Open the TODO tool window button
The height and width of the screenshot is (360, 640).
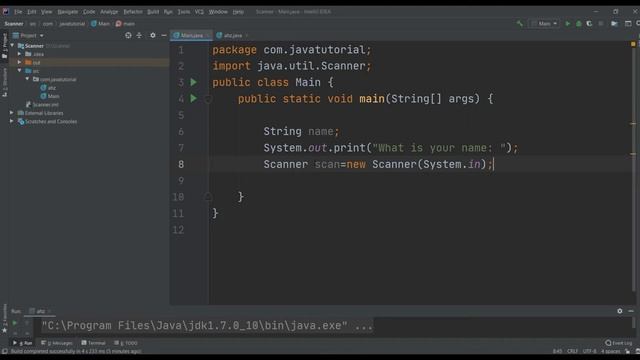[126, 343]
